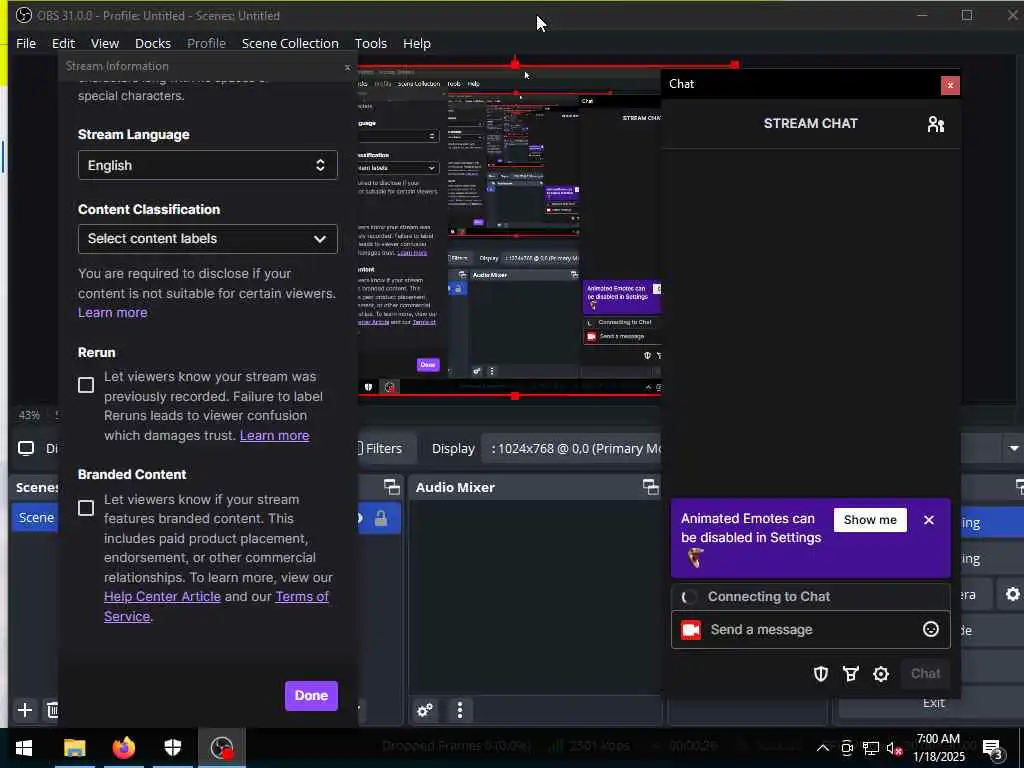The width and height of the screenshot is (1024, 768).
Task: Click the Meet Now tray icon
Action: (847, 748)
